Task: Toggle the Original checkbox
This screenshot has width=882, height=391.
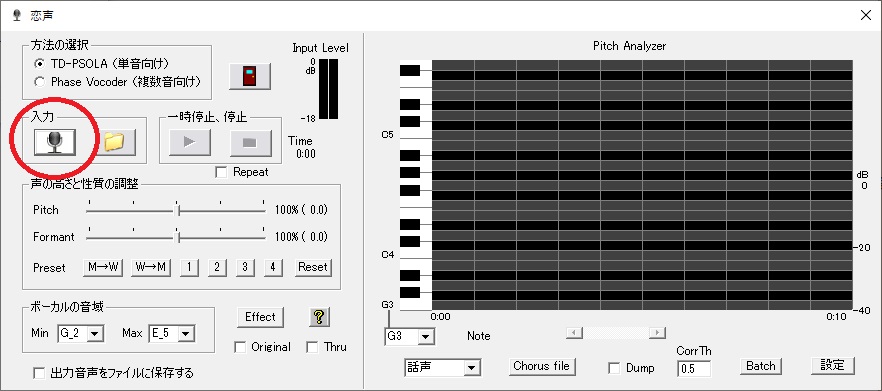Action: 240,347
